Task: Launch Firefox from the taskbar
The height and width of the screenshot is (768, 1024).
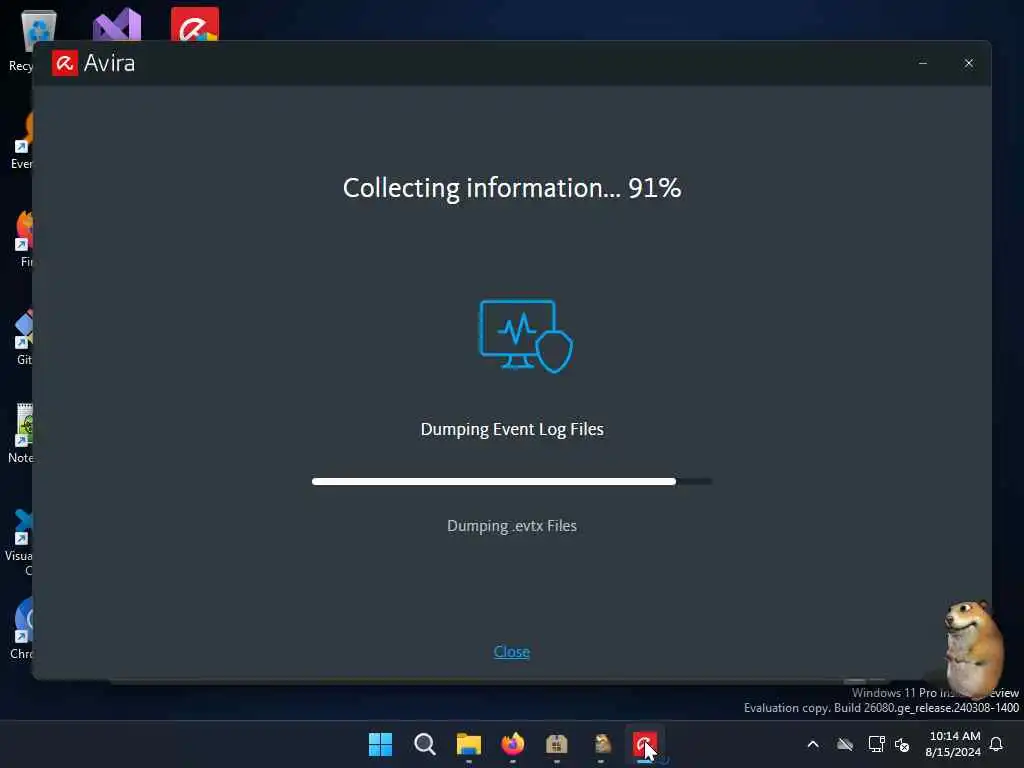Action: (513, 744)
